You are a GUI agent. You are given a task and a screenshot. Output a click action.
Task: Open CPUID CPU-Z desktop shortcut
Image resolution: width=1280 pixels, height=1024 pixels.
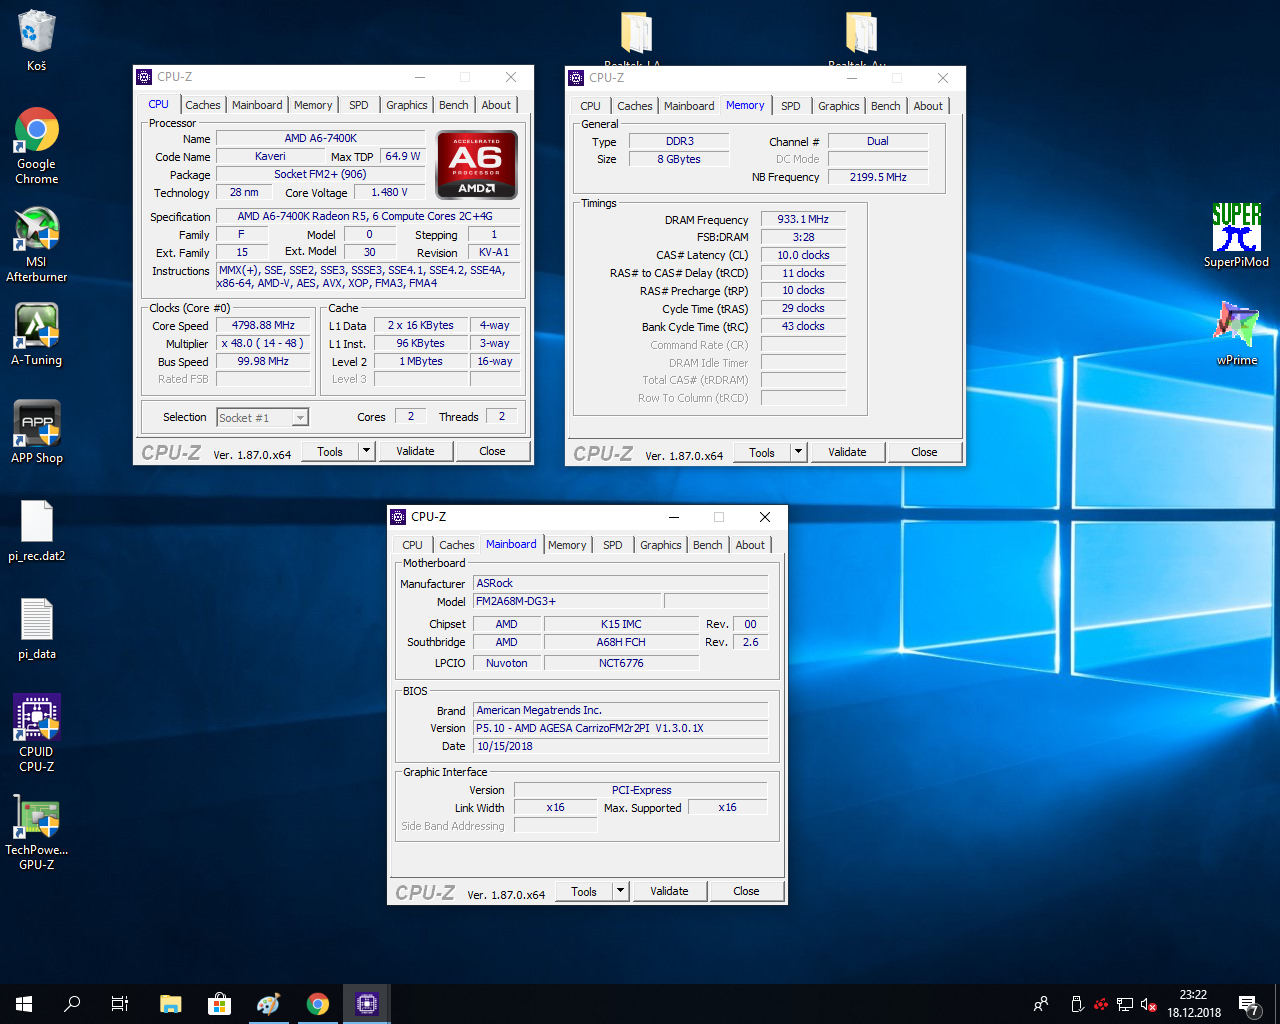[x=36, y=733]
